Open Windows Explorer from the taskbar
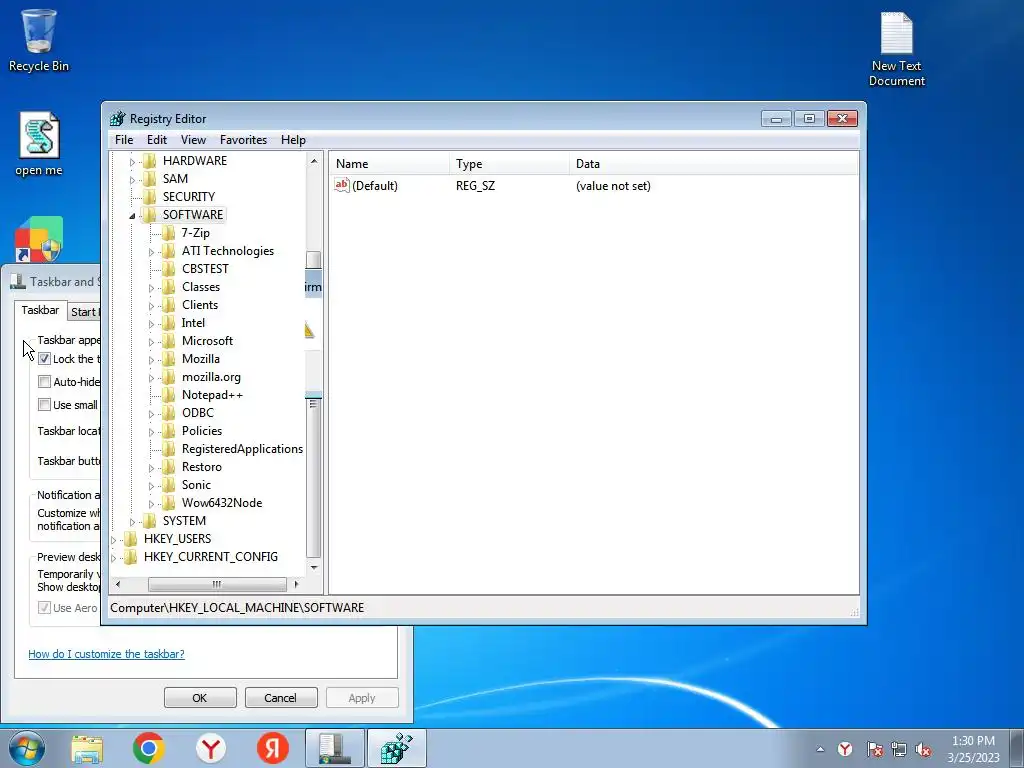 (87, 748)
